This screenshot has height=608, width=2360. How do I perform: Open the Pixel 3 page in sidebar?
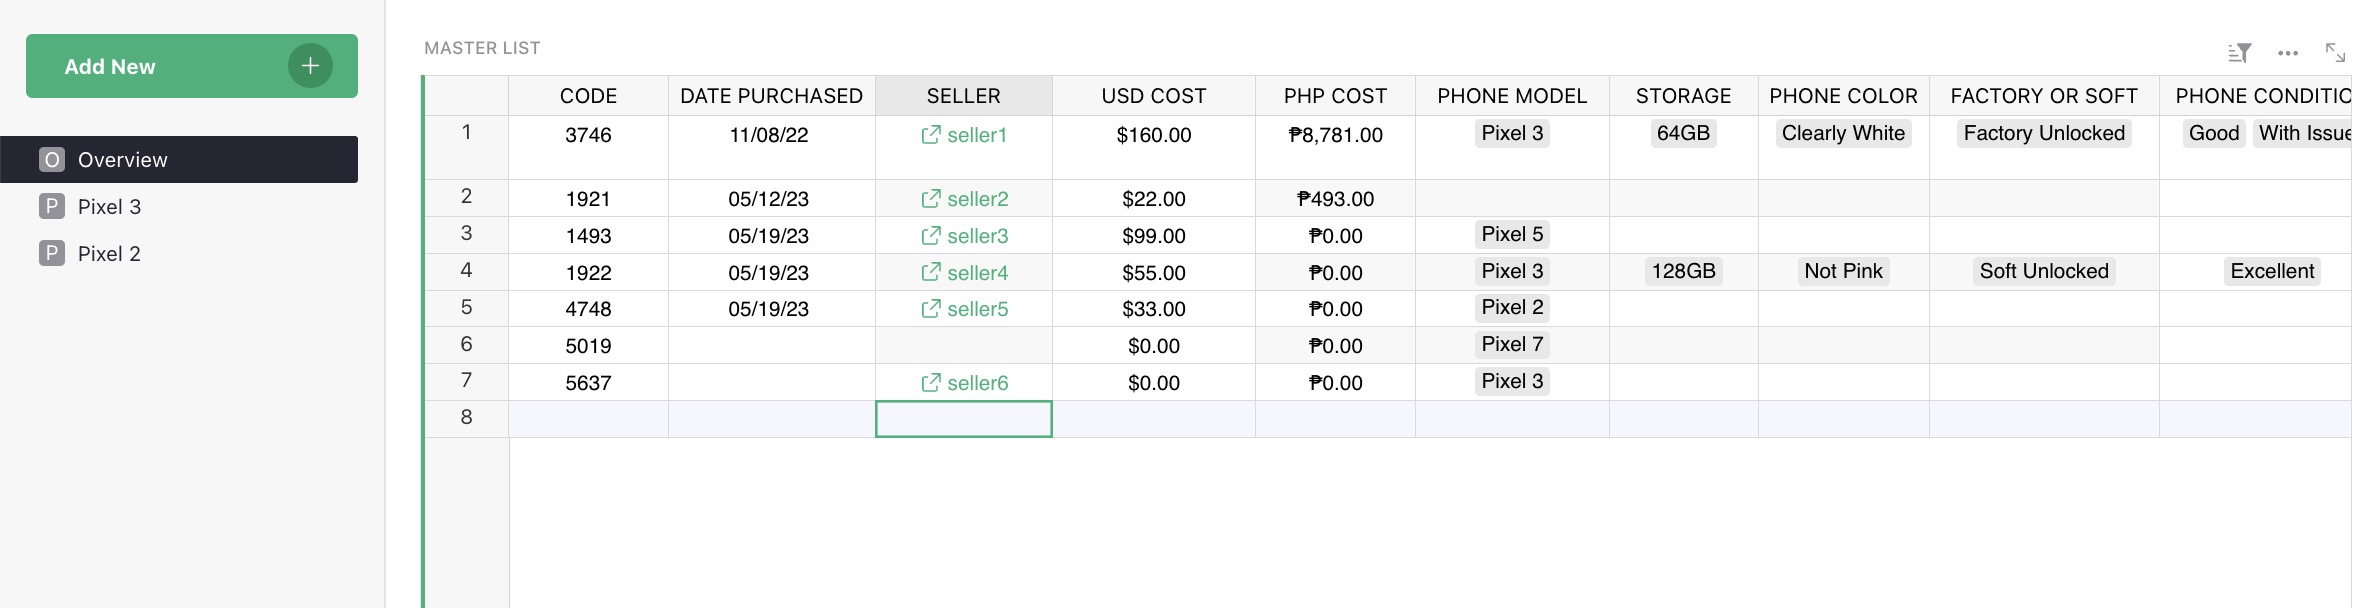[179, 206]
